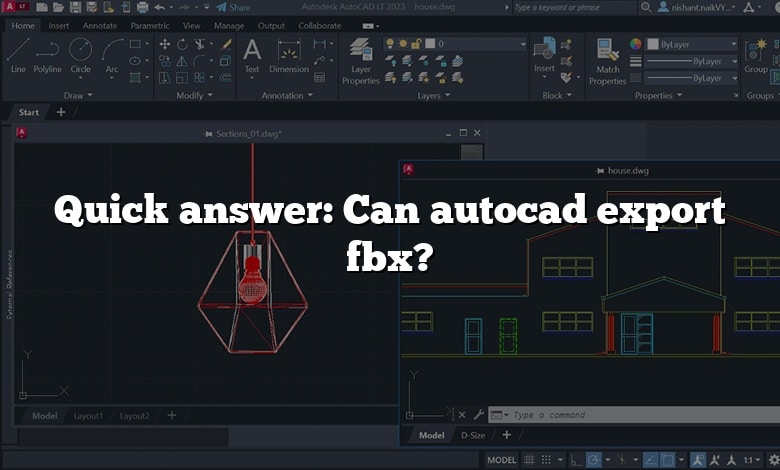
Task: Click the Match Properties tool
Action: pos(607,62)
